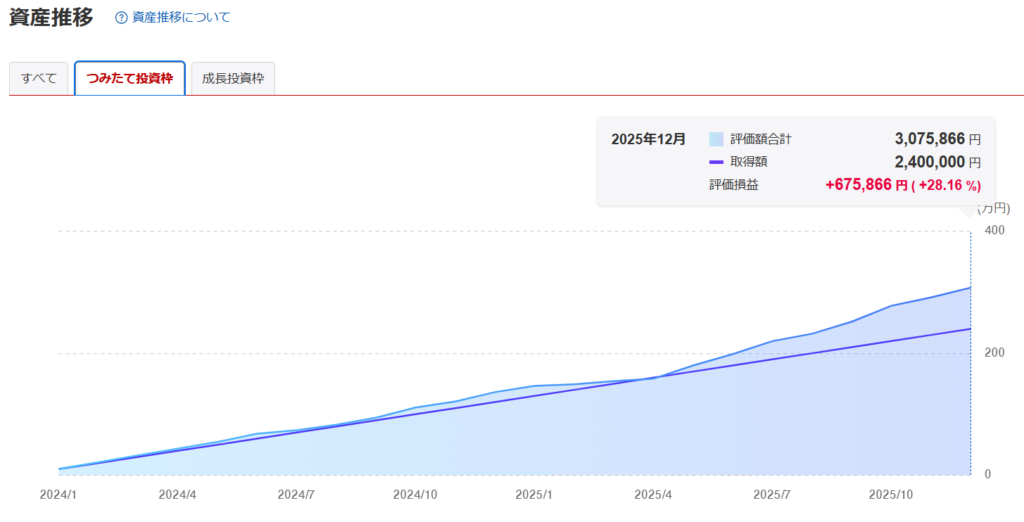Click the 資産推移 page heading
The image size is (1024, 522).
coord(51,17)
